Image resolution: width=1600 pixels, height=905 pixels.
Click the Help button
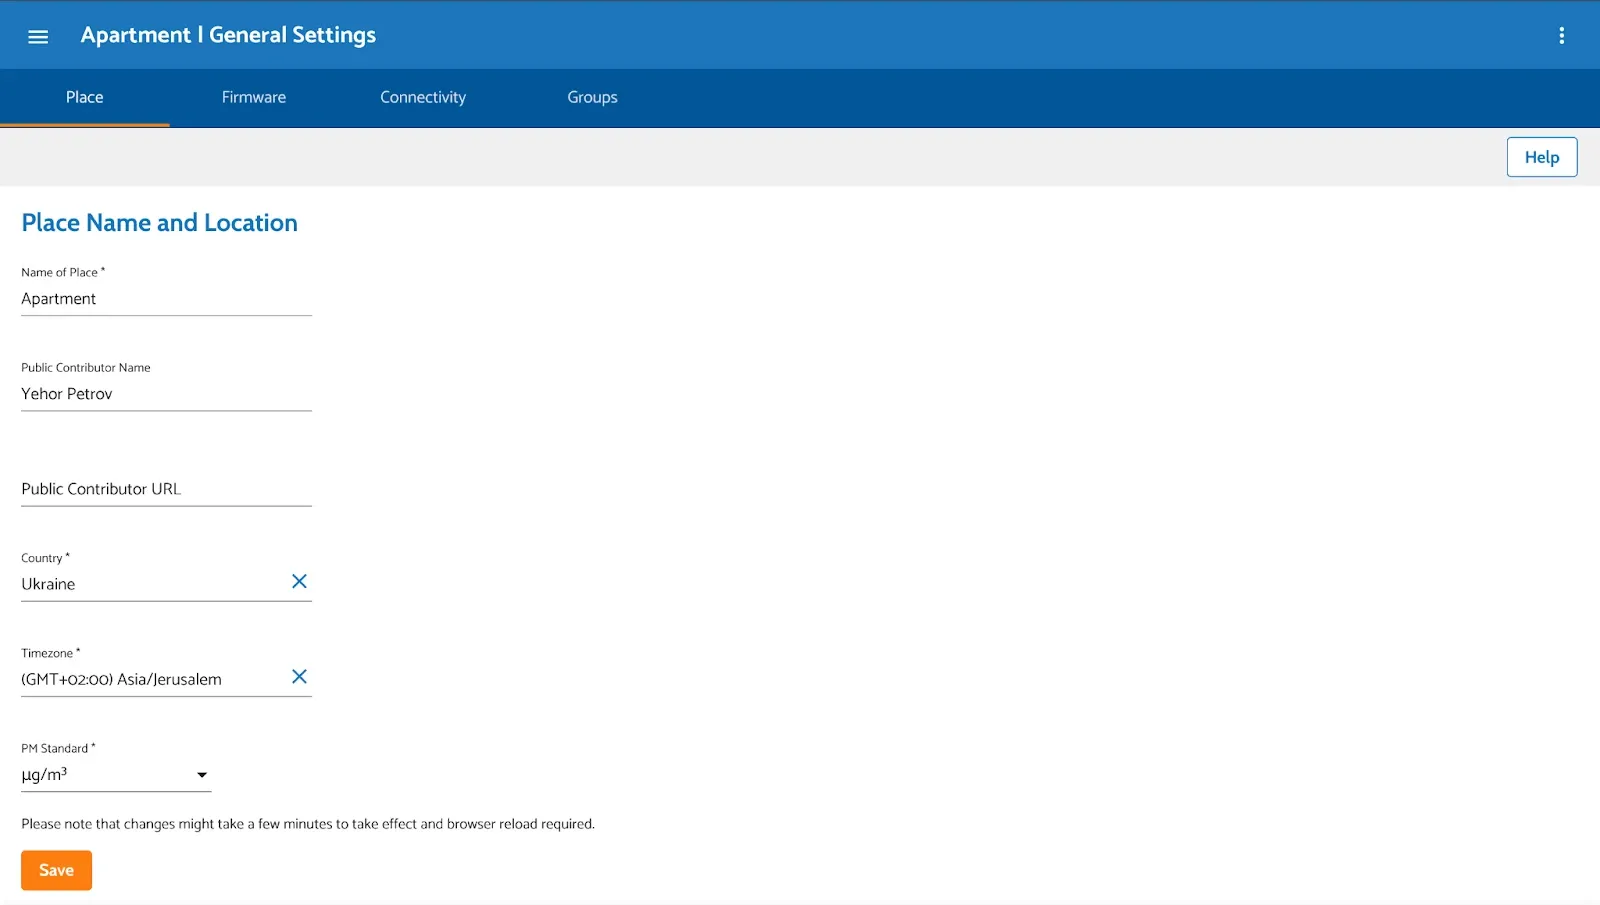tap(1541, 157)
